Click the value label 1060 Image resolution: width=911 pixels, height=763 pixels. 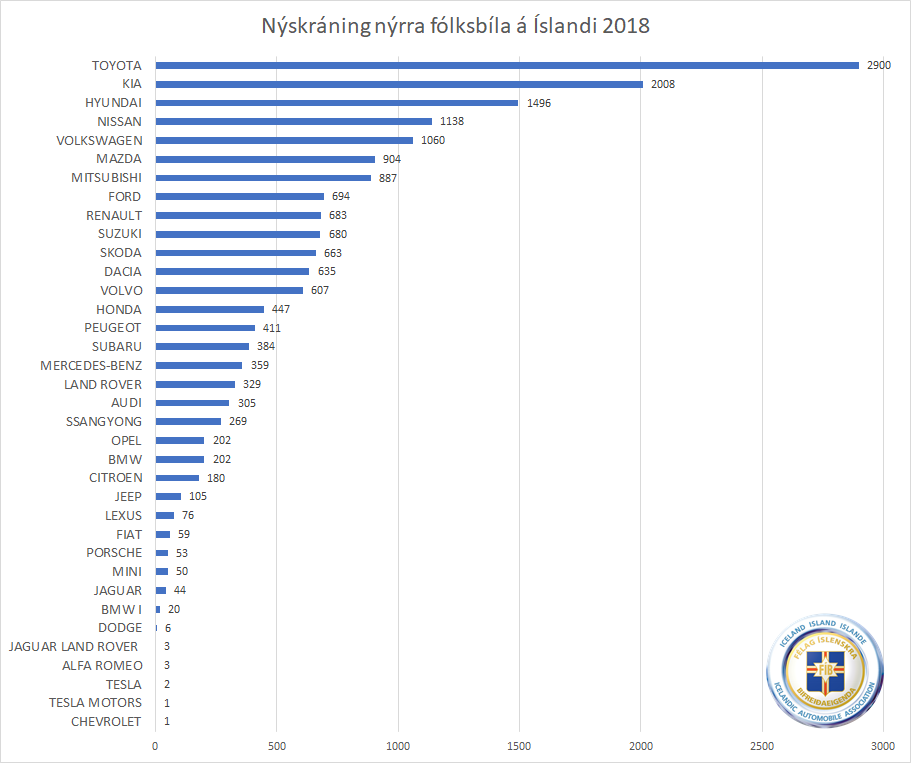click(x=433, y=140)
